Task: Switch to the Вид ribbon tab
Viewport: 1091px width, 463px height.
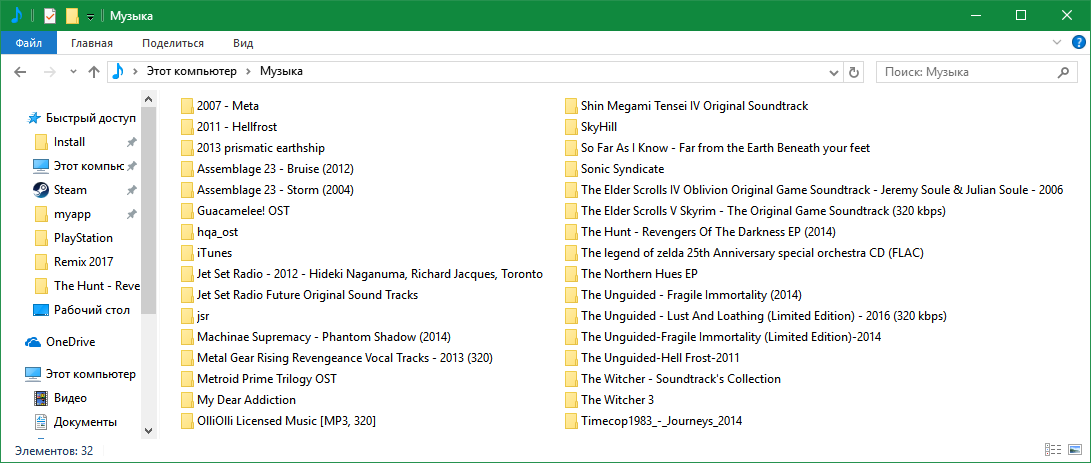Action: (243, 43)
